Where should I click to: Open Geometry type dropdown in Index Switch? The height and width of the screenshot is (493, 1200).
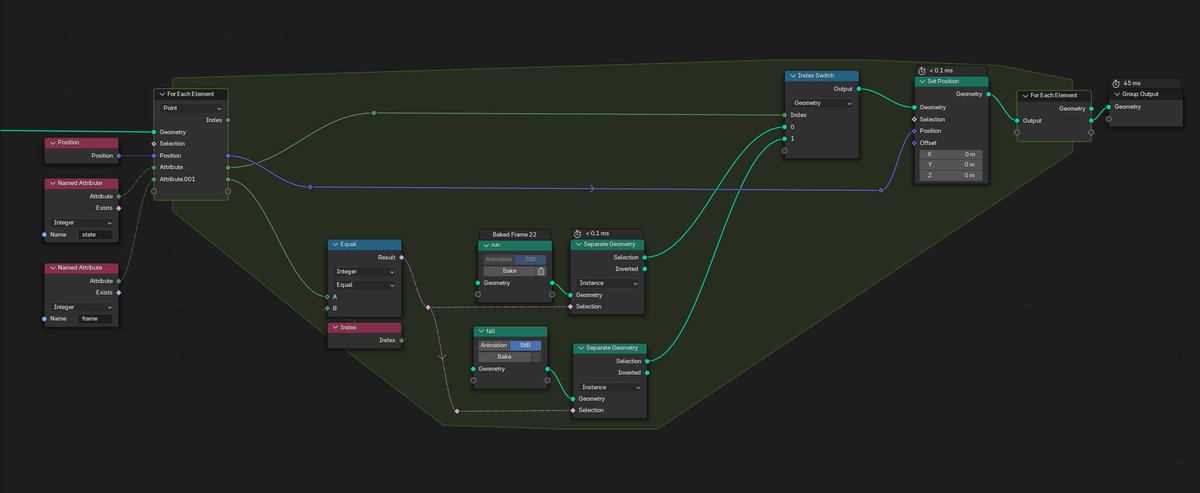(x=822, y=103)
